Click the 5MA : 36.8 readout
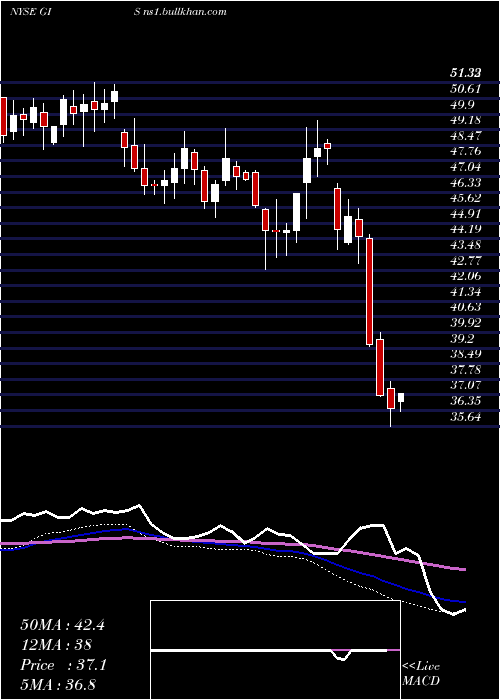 [58, 685]
